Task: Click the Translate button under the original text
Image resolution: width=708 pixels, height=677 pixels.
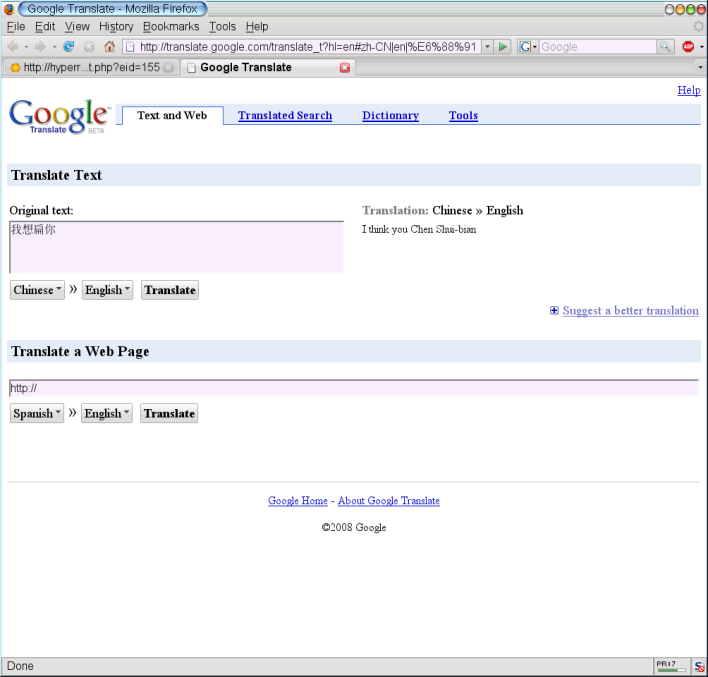Action: (x=169, y=290)
